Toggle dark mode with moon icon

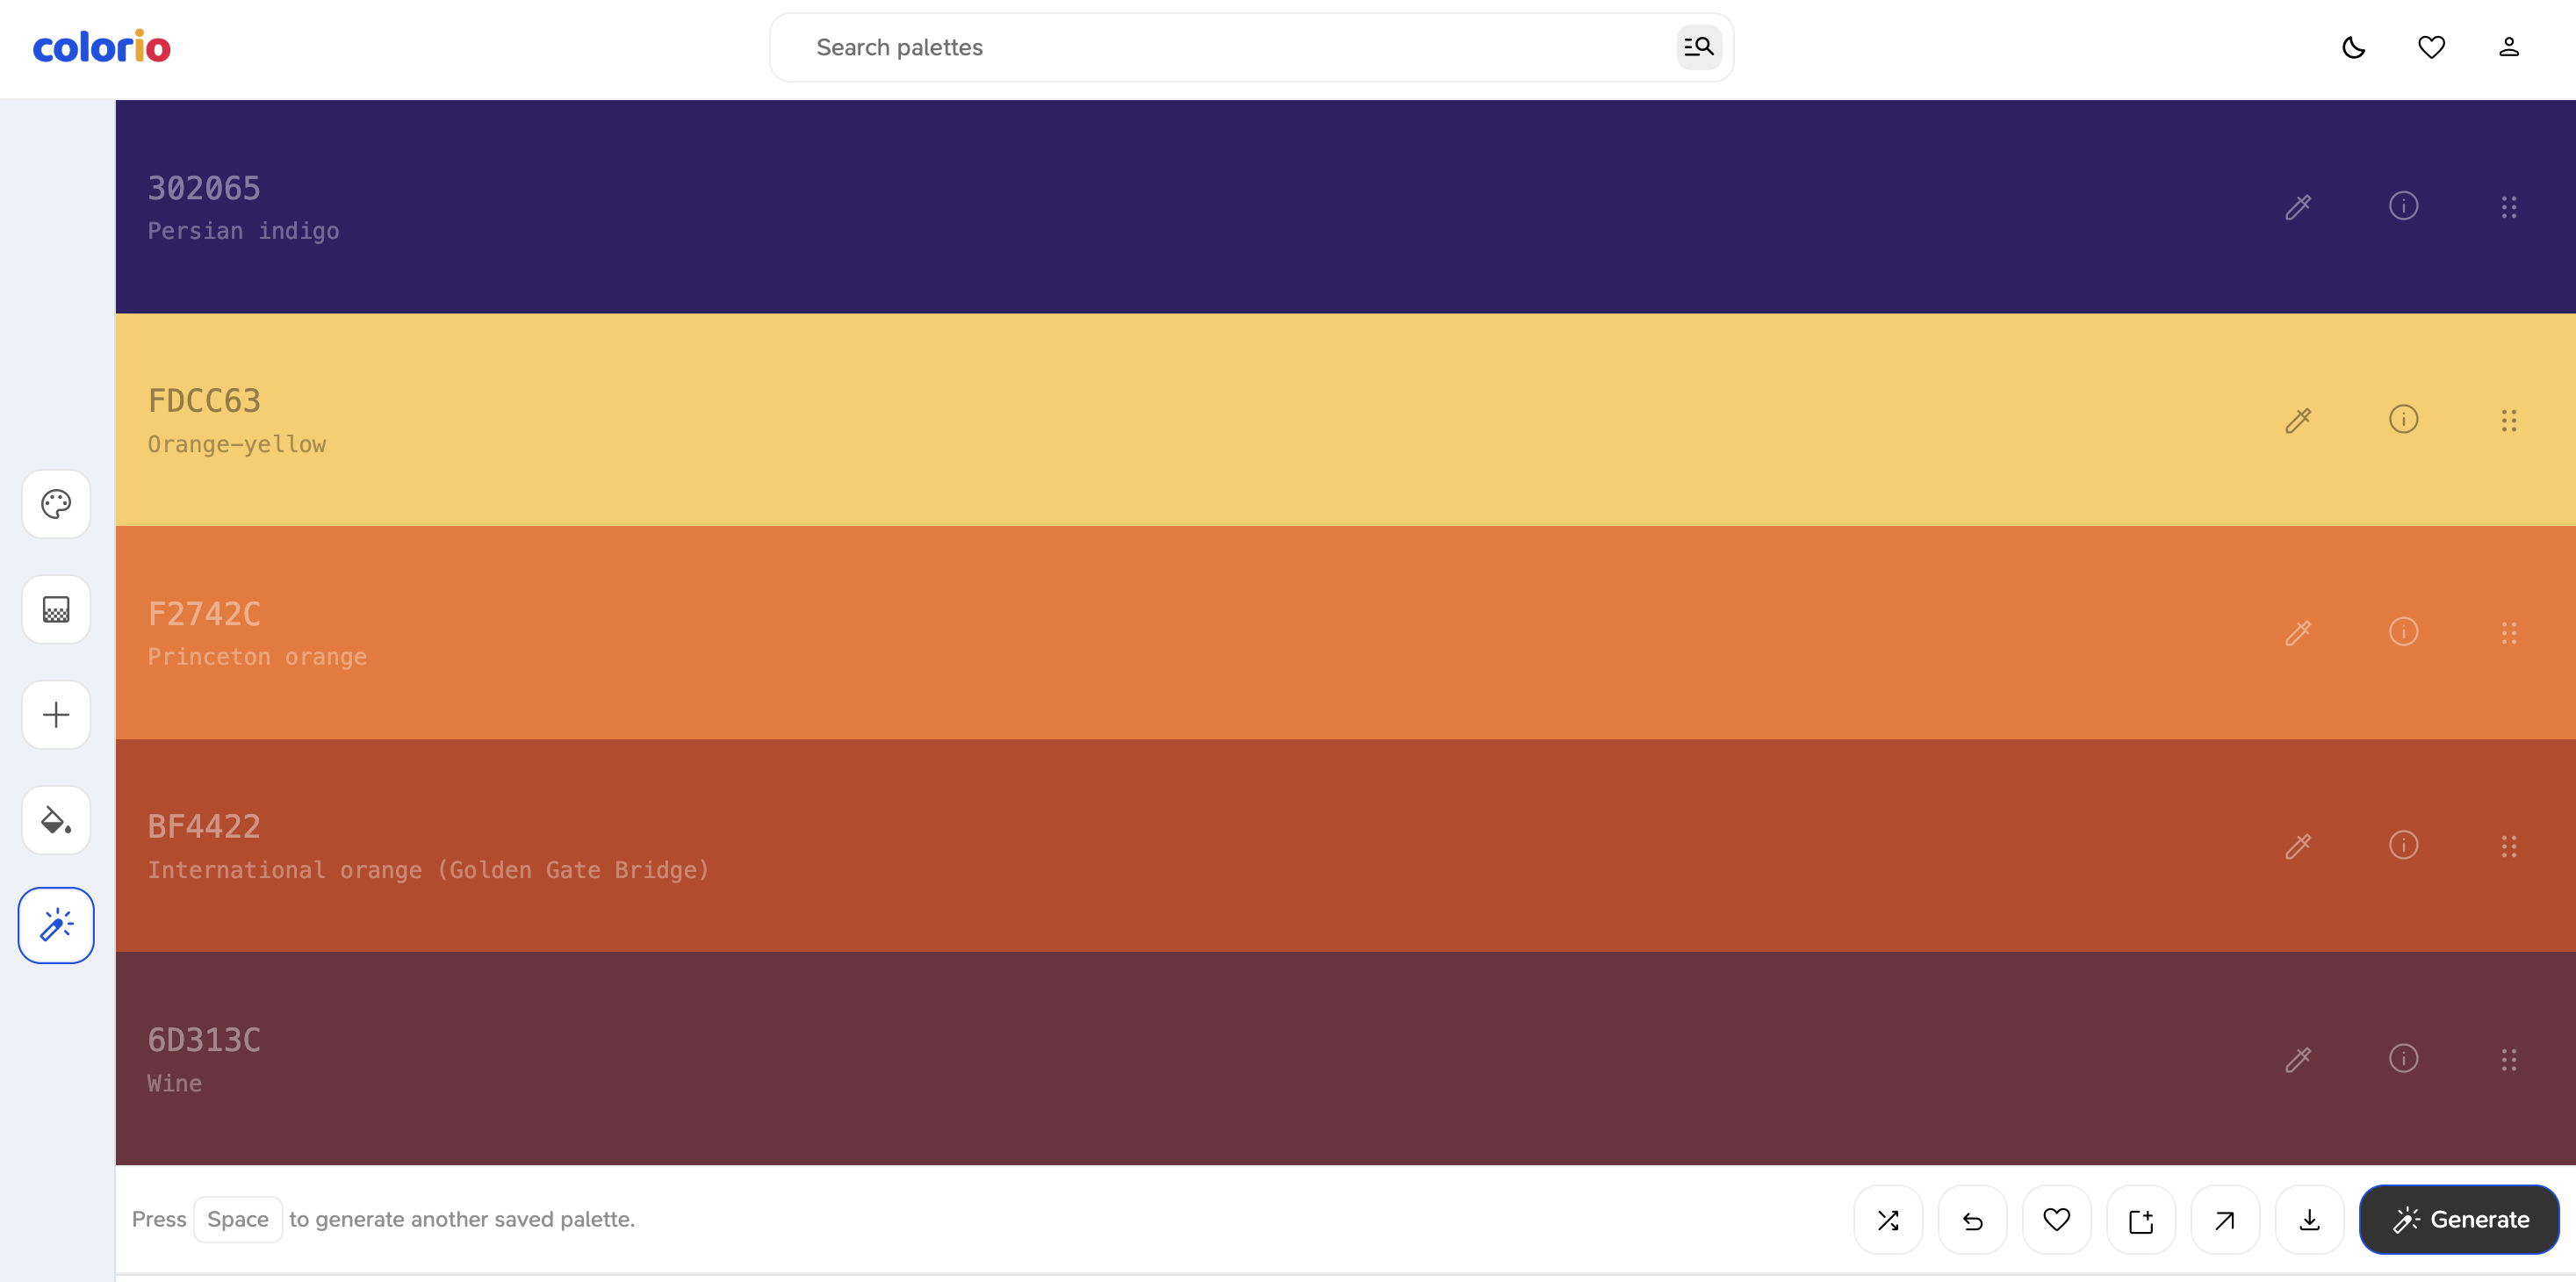tap(2353, 47)
